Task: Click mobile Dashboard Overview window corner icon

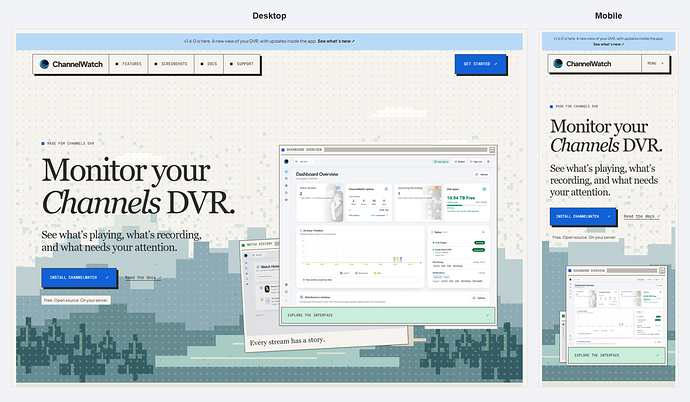Action: 662,270
